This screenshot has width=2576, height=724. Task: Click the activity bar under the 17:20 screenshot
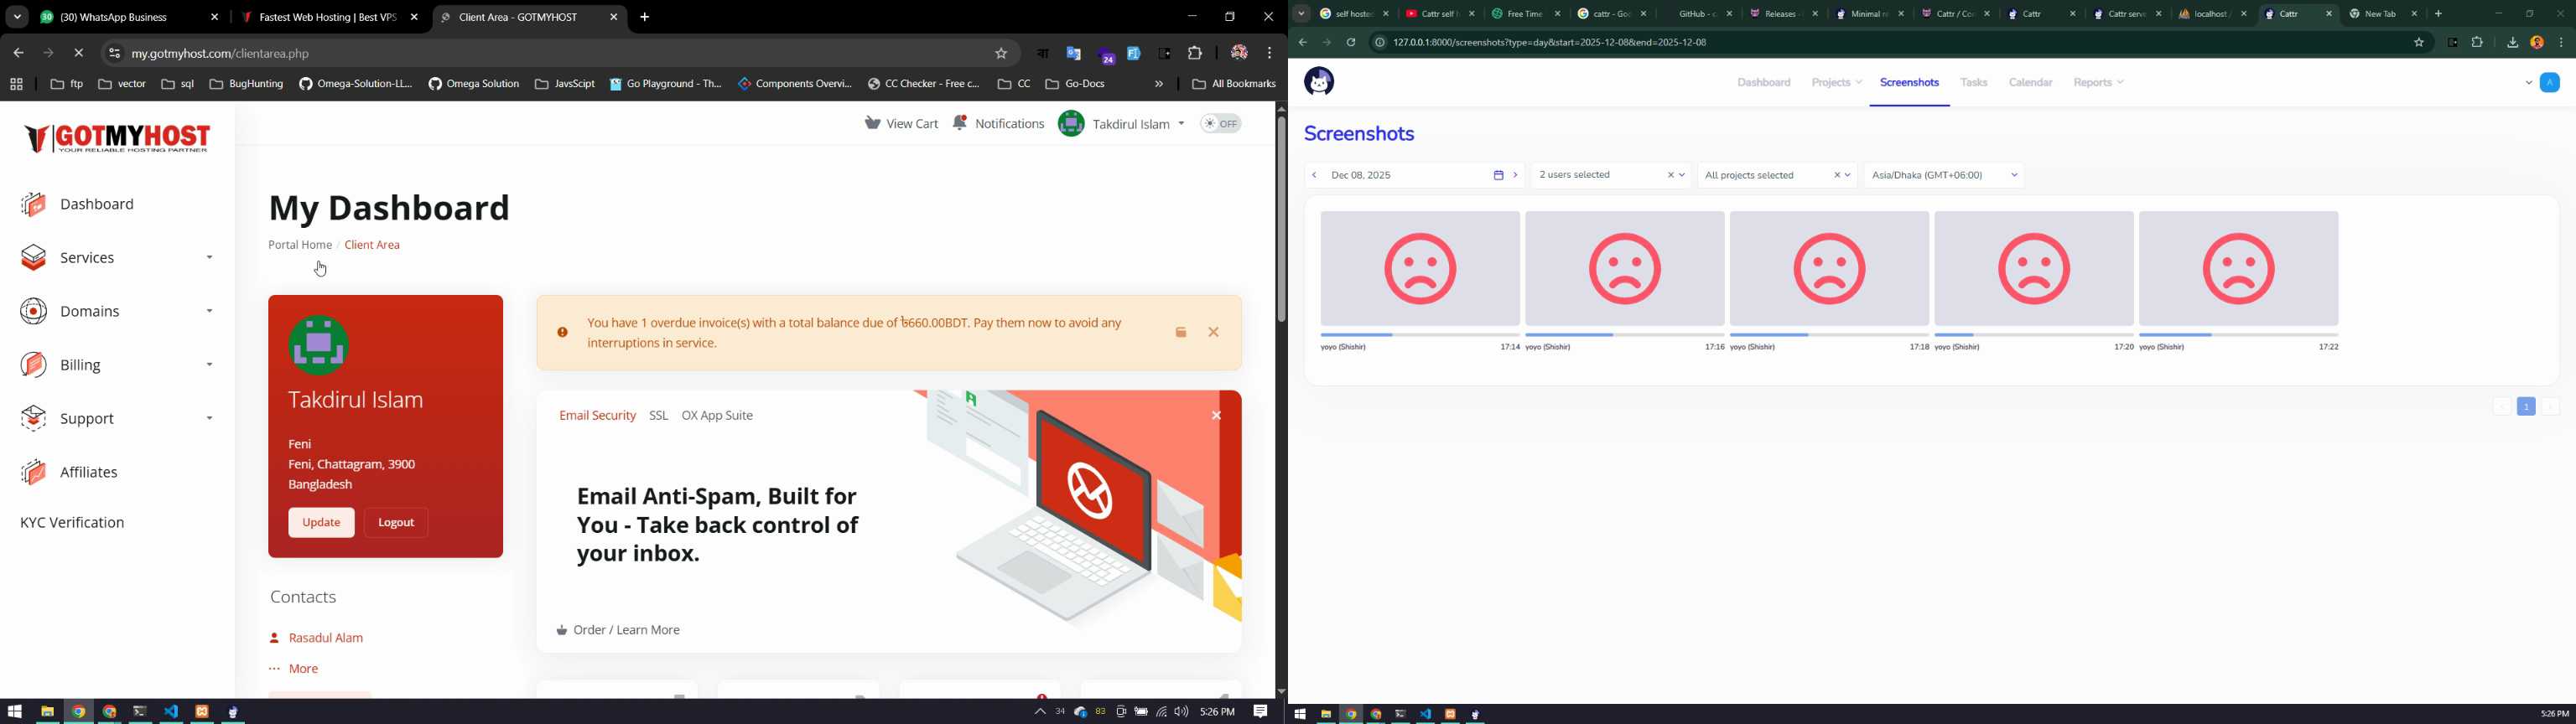2034,335
